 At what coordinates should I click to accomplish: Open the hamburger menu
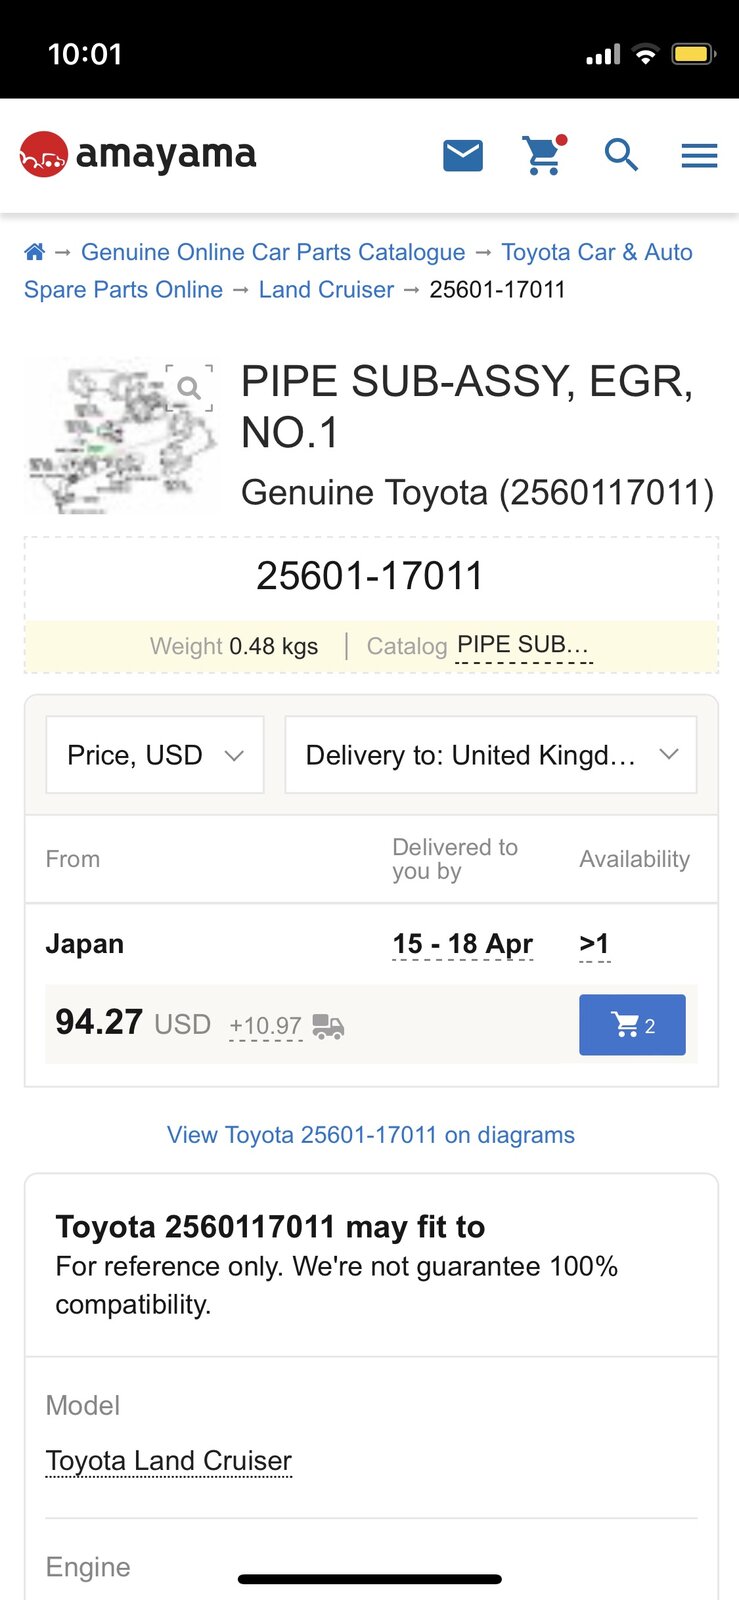[x=699, y=155]
